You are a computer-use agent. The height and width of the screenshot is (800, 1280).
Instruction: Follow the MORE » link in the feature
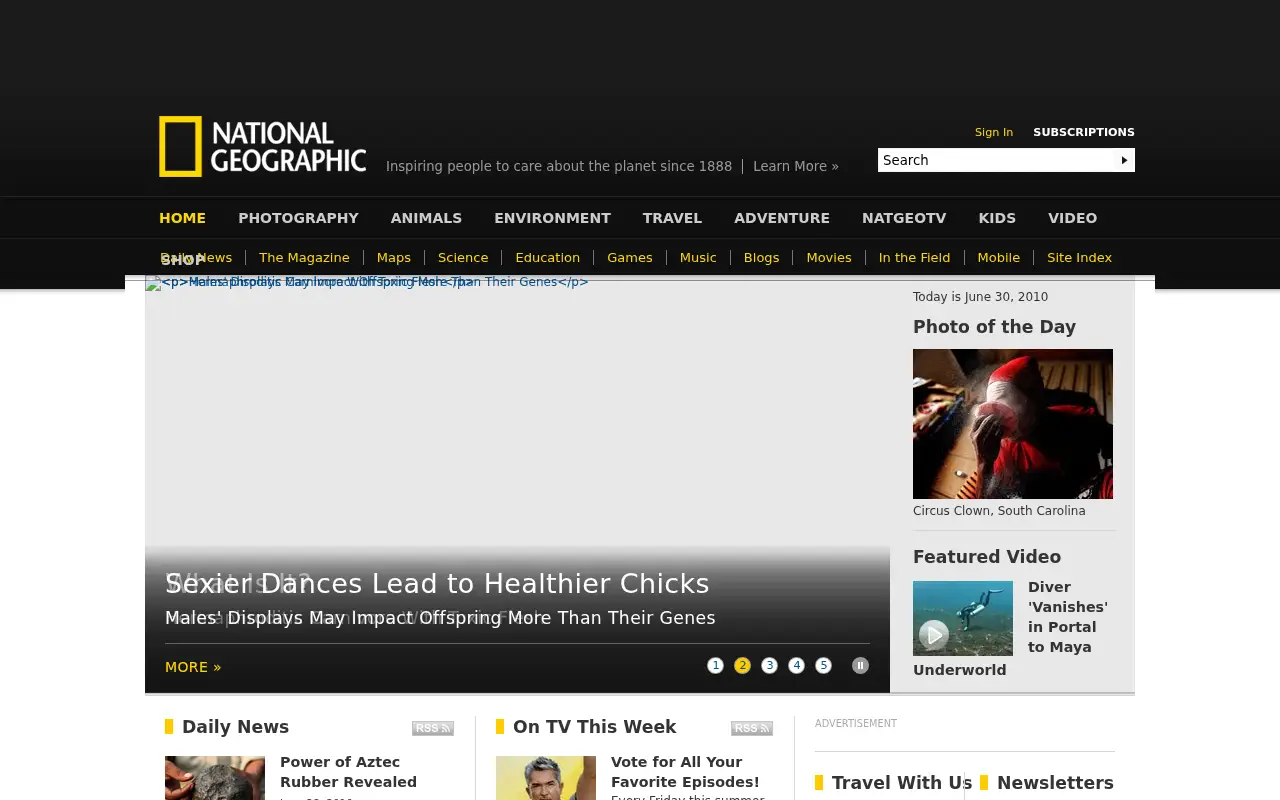(193, 667)
